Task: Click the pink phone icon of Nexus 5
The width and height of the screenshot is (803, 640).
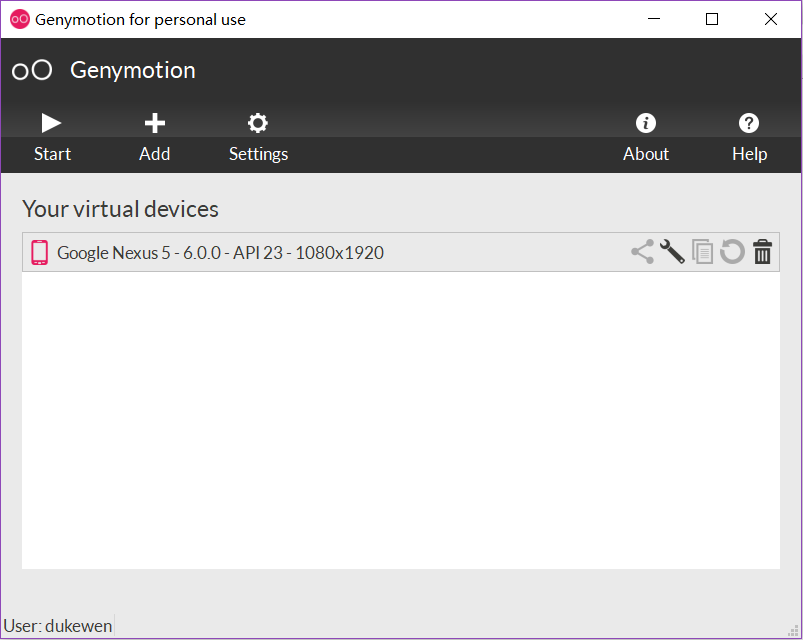Action: [39, 252]
